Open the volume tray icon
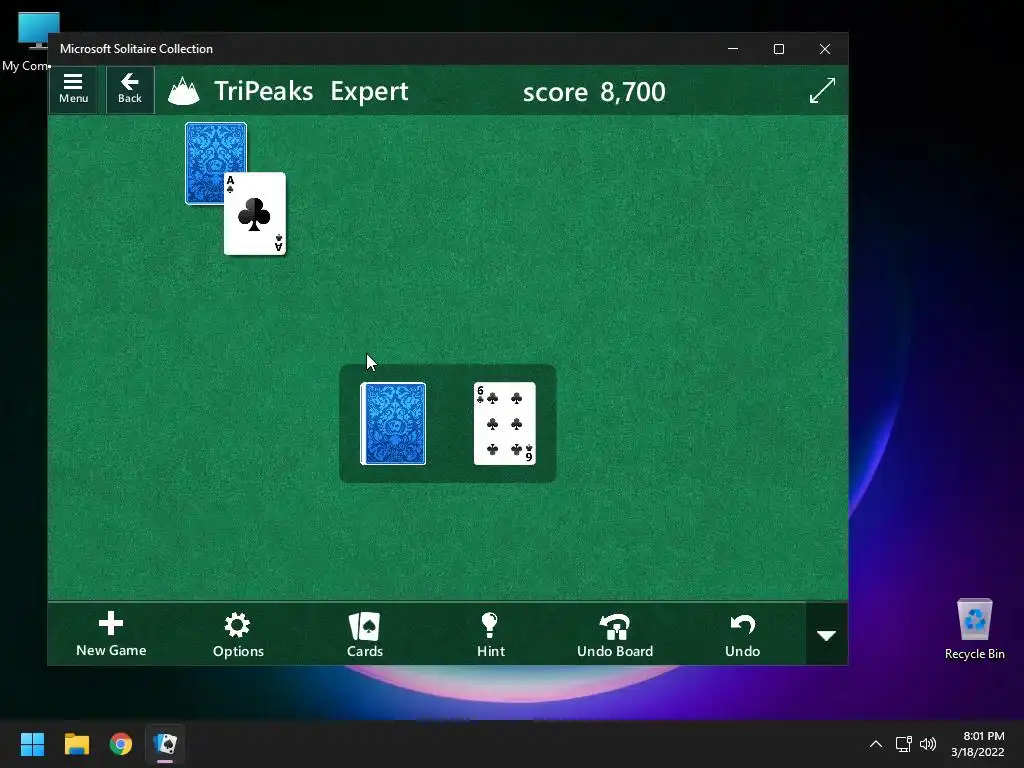This screenshot has height=768, width=1024. (927, 744)
